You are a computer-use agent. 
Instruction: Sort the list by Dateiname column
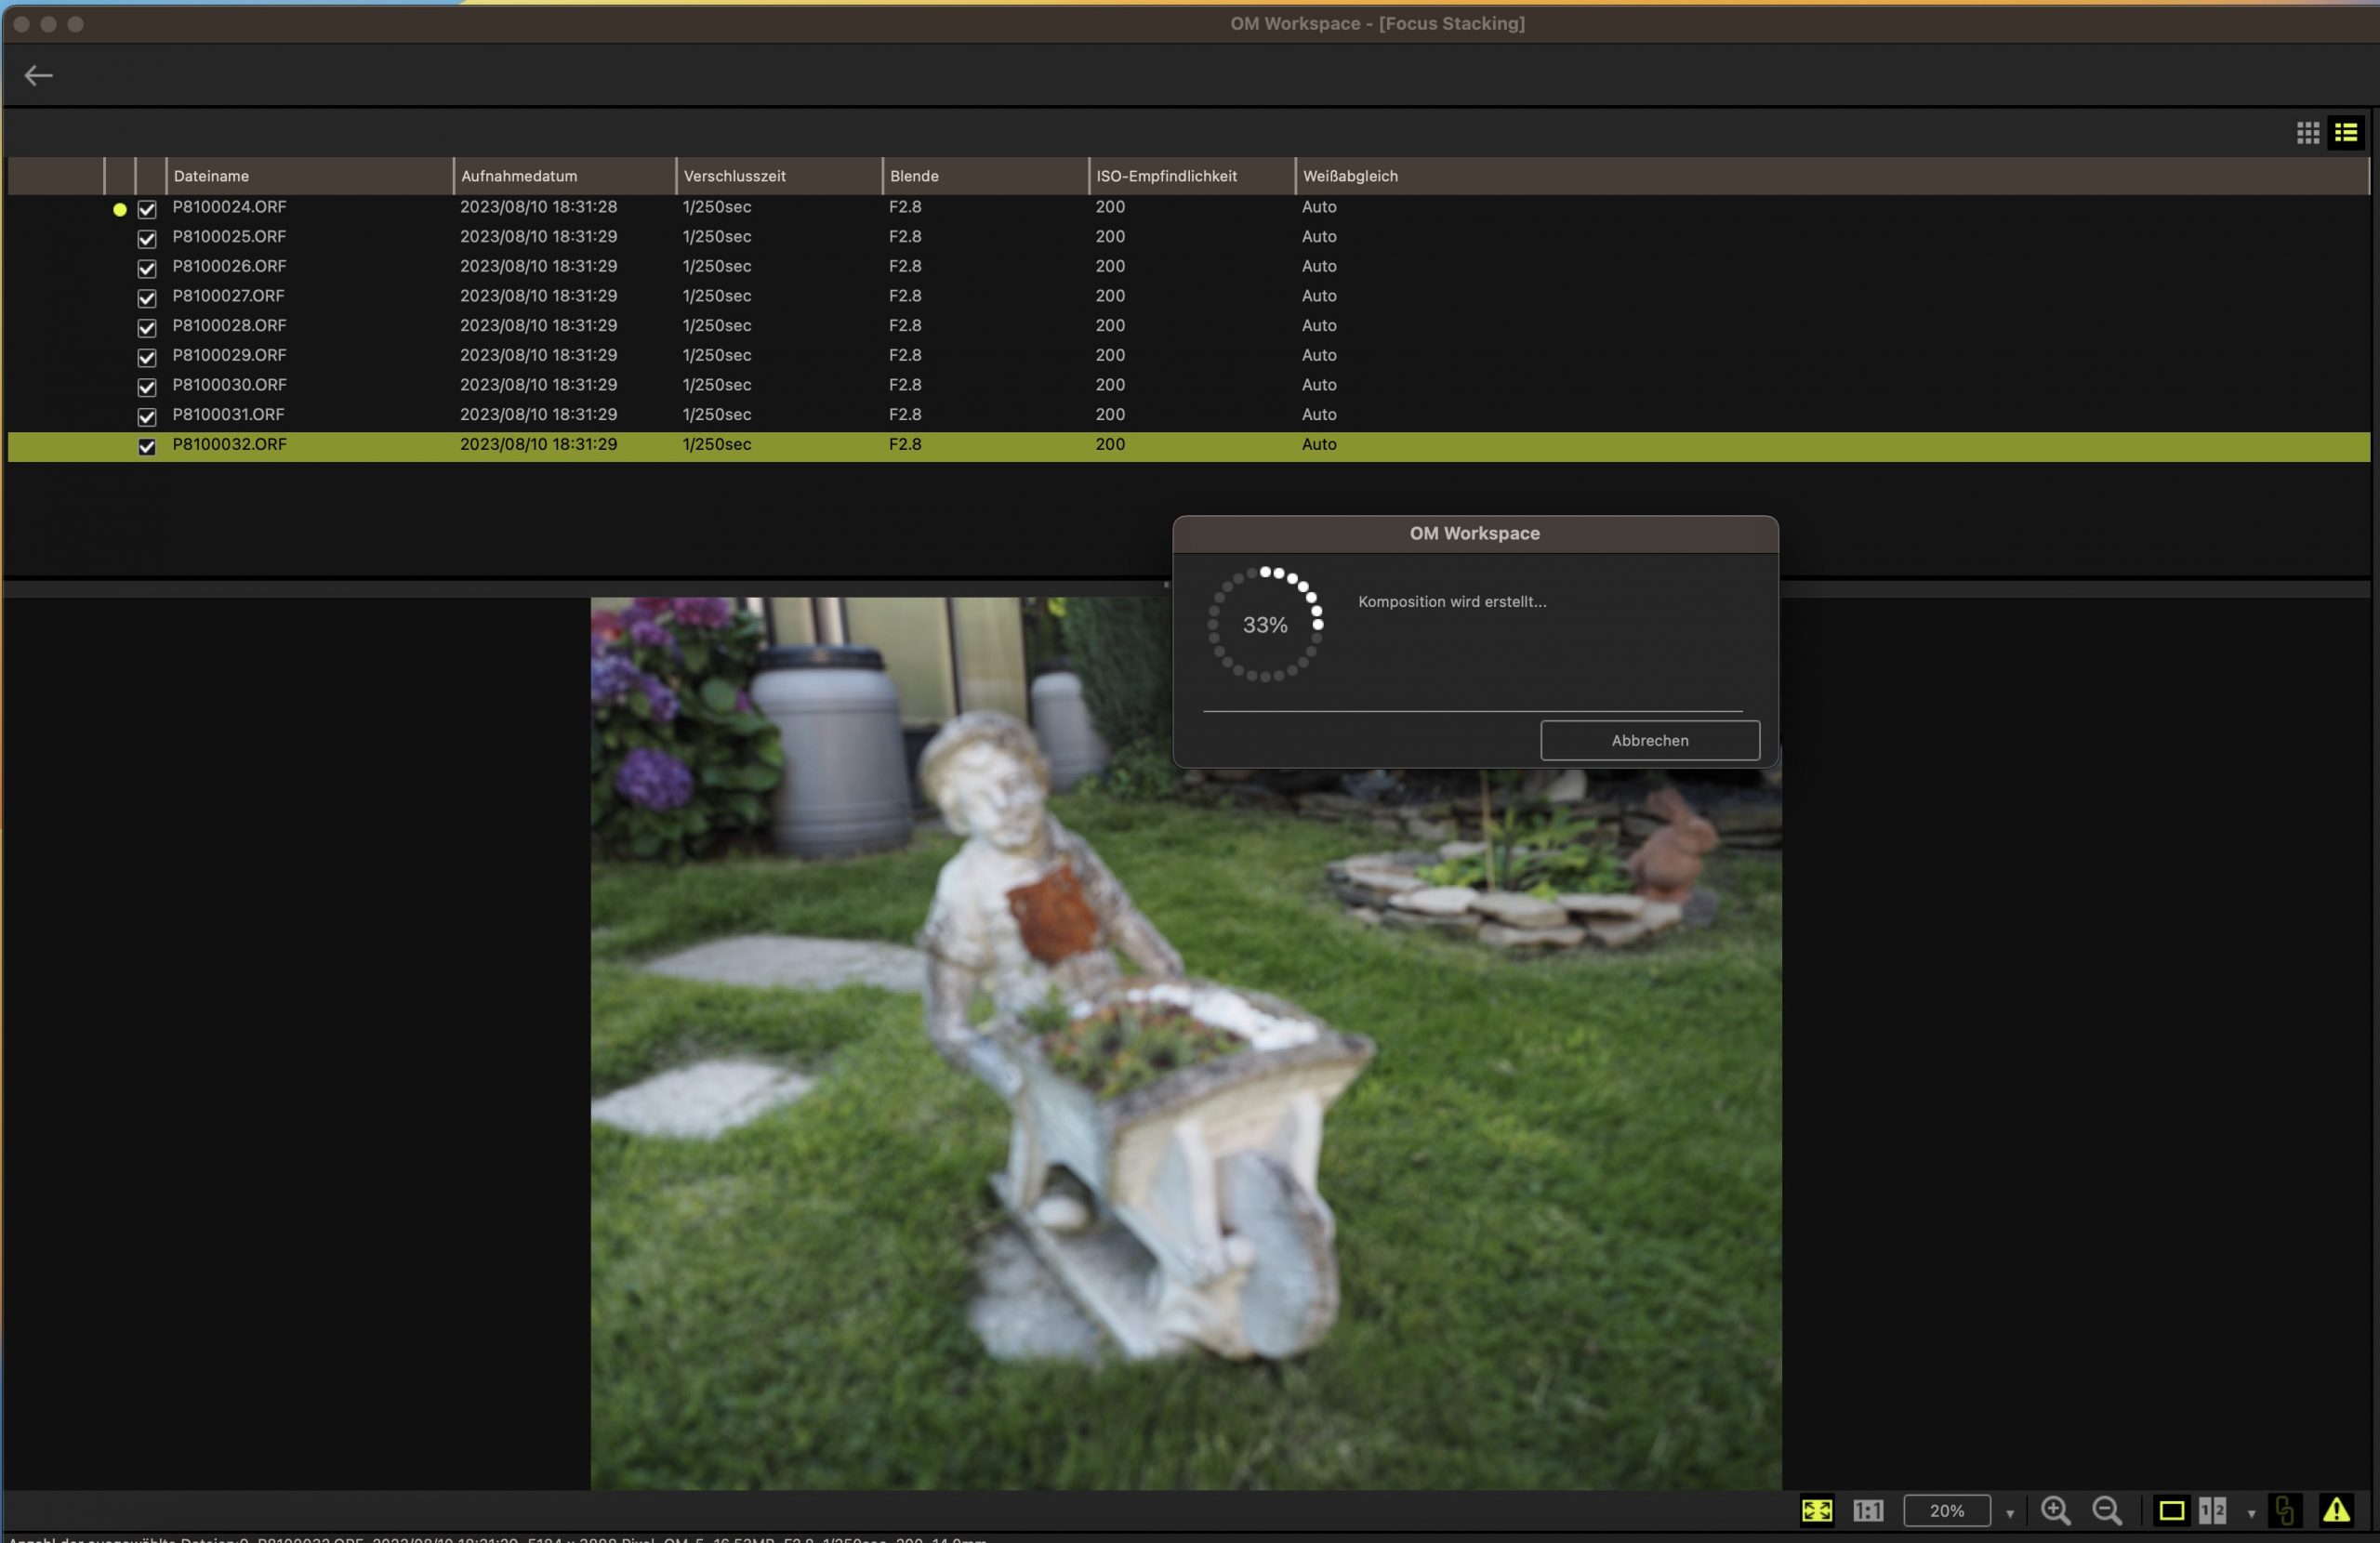pos(210,176)
